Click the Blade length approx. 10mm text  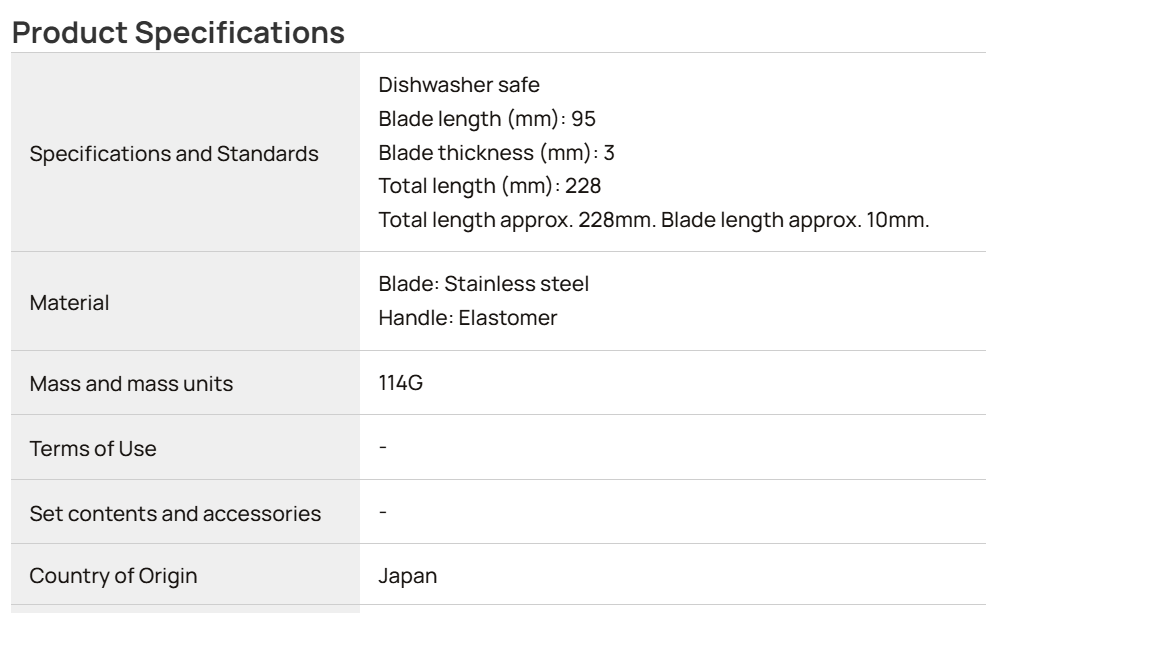click(795, 220)
